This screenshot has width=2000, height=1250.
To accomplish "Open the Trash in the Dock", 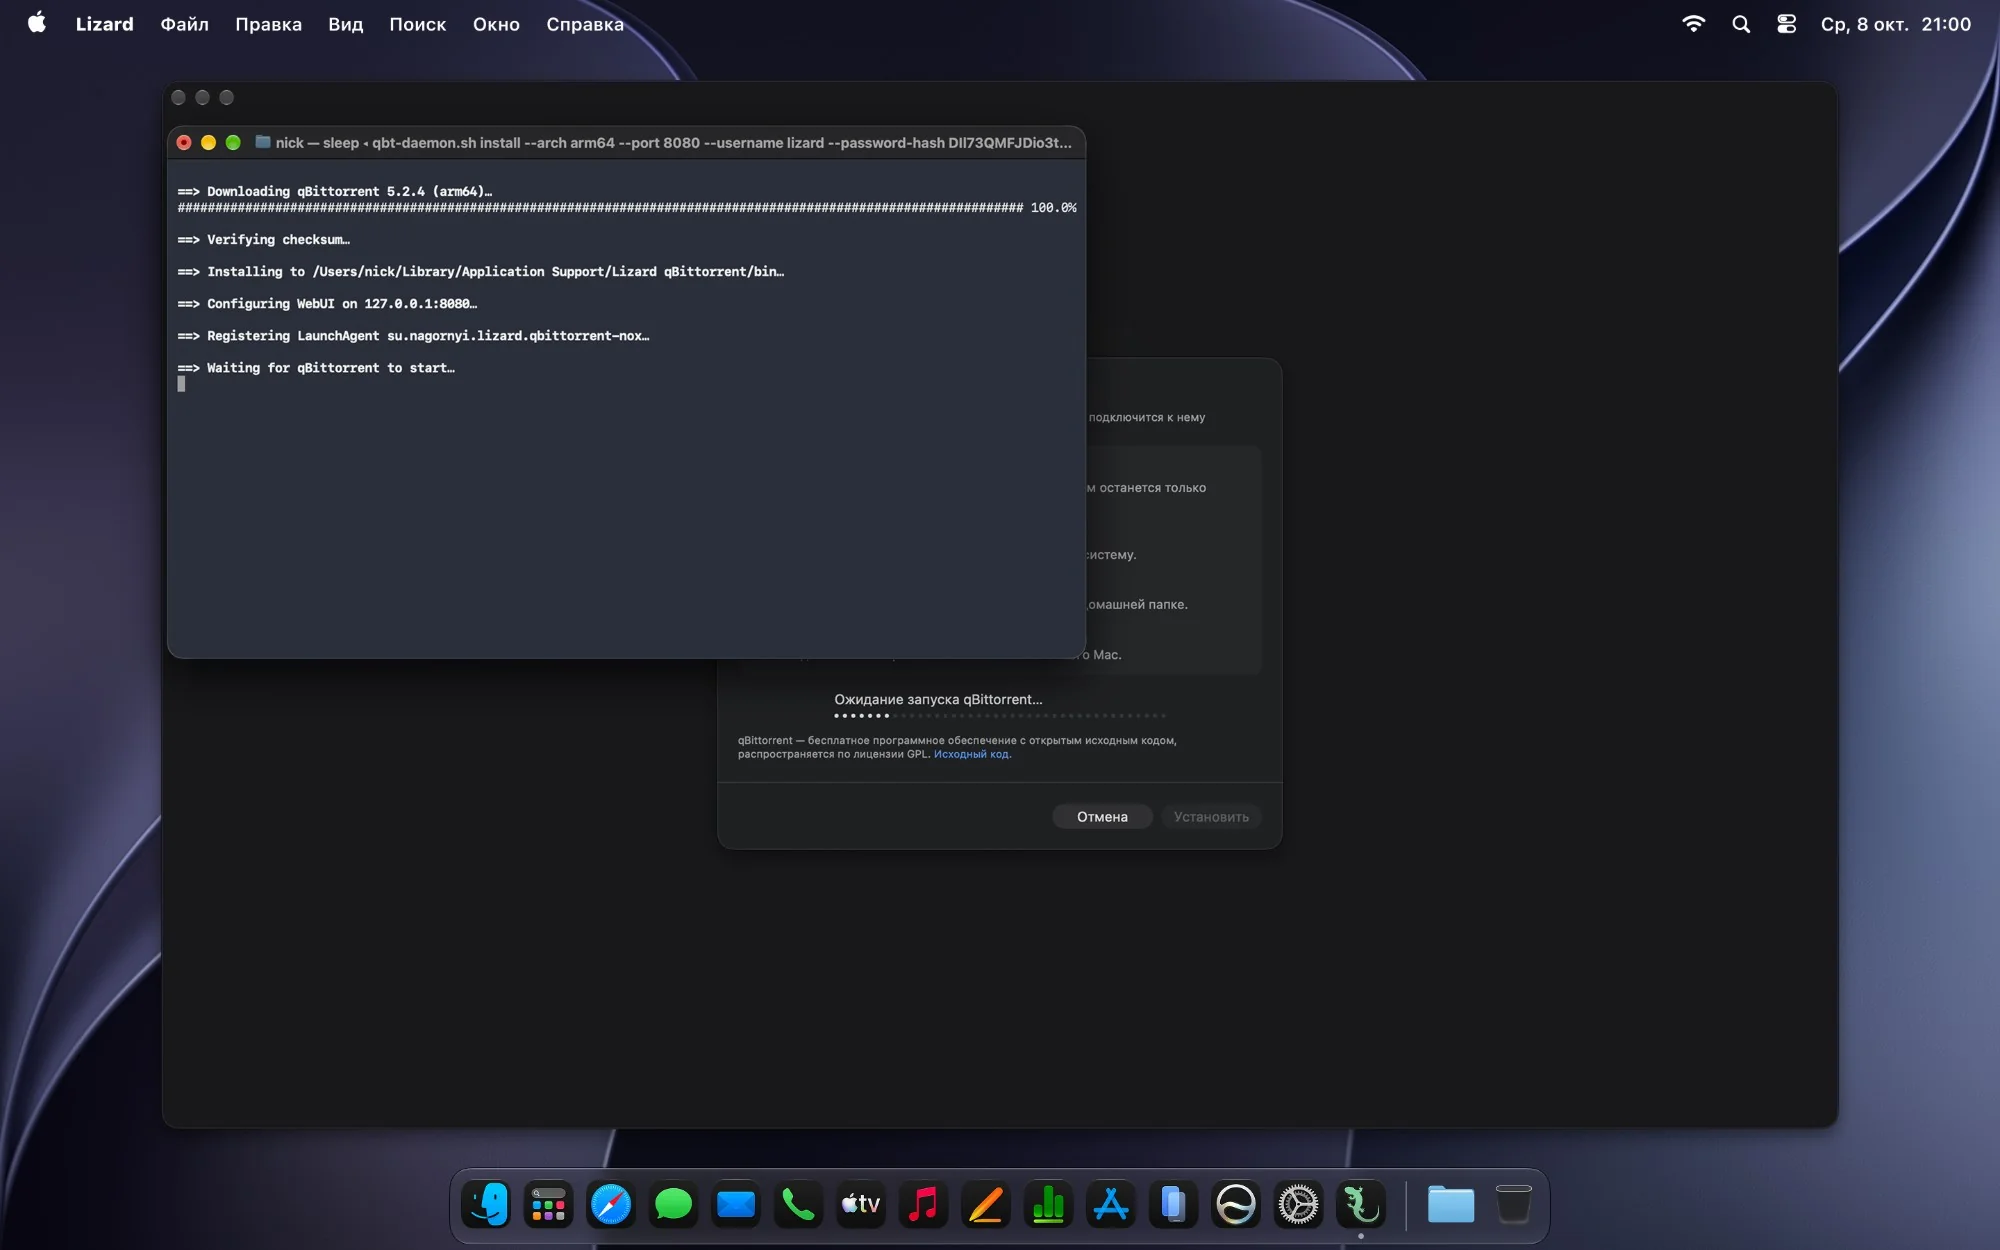I will pyautogui.click(x=1514, y=1204).
